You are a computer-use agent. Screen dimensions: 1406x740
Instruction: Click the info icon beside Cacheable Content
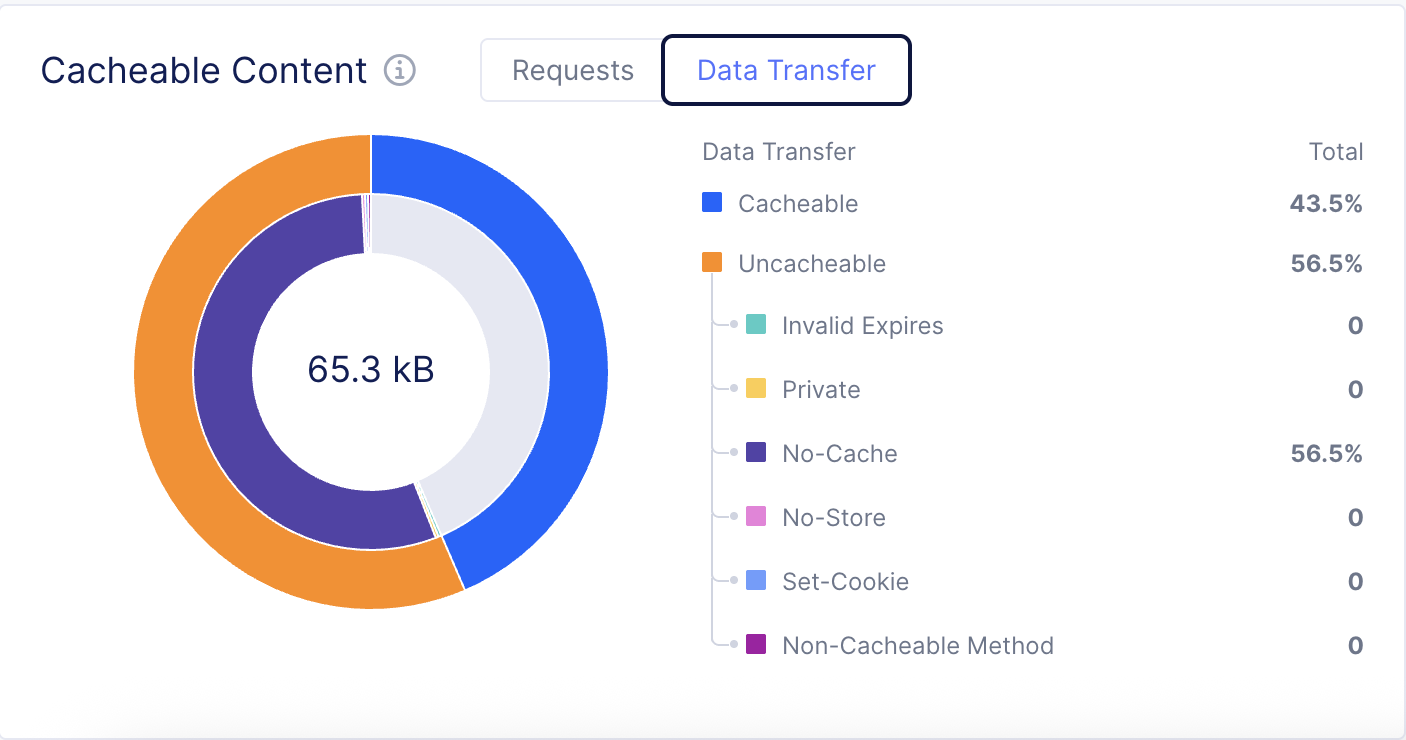coord(400,70)
